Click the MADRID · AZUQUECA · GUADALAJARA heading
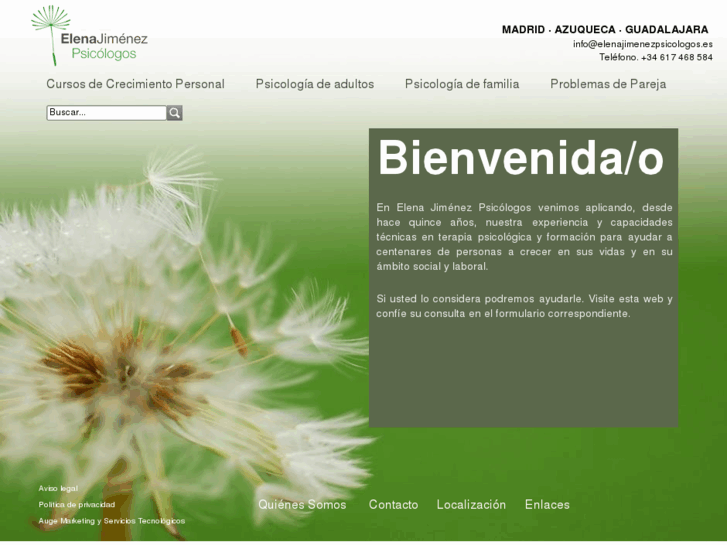727x545 pixels. point(605,30)
